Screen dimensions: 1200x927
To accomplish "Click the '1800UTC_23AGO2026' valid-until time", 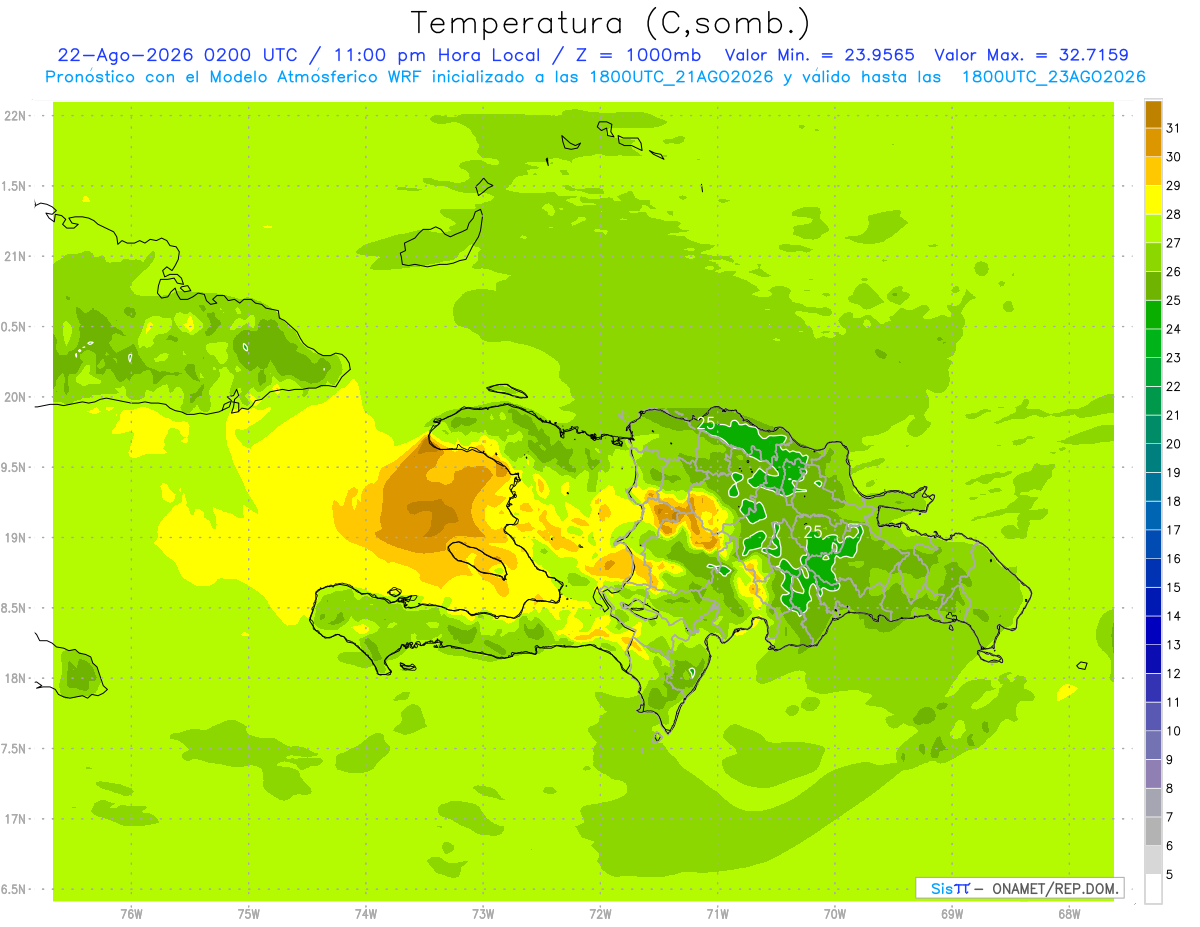I will [x=1053, y=77].
